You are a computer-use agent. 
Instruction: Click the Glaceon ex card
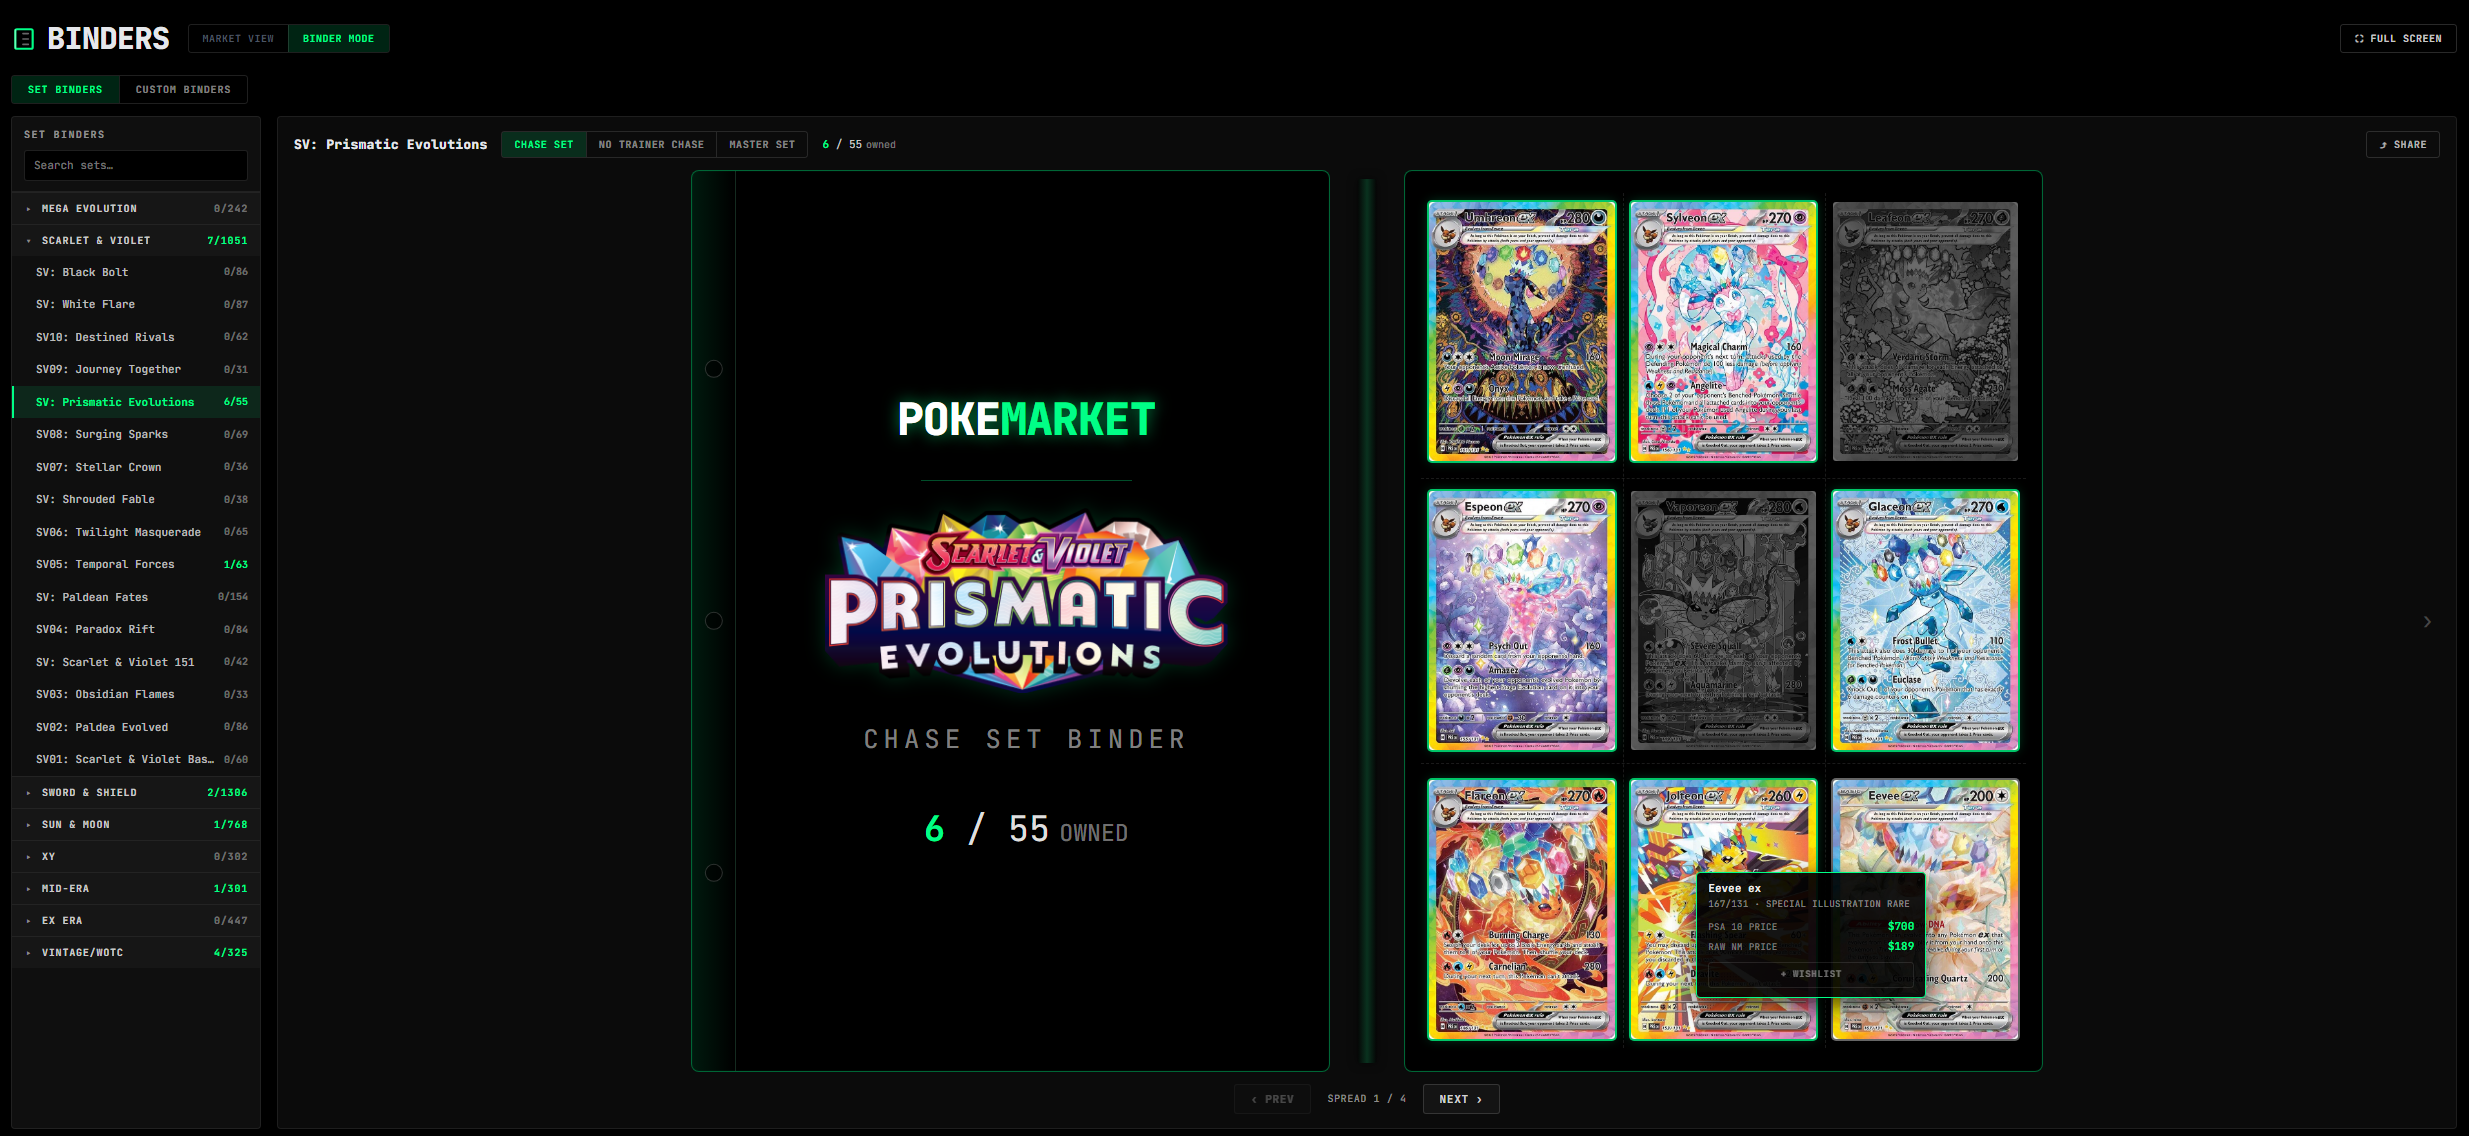tap(1925, 621)
